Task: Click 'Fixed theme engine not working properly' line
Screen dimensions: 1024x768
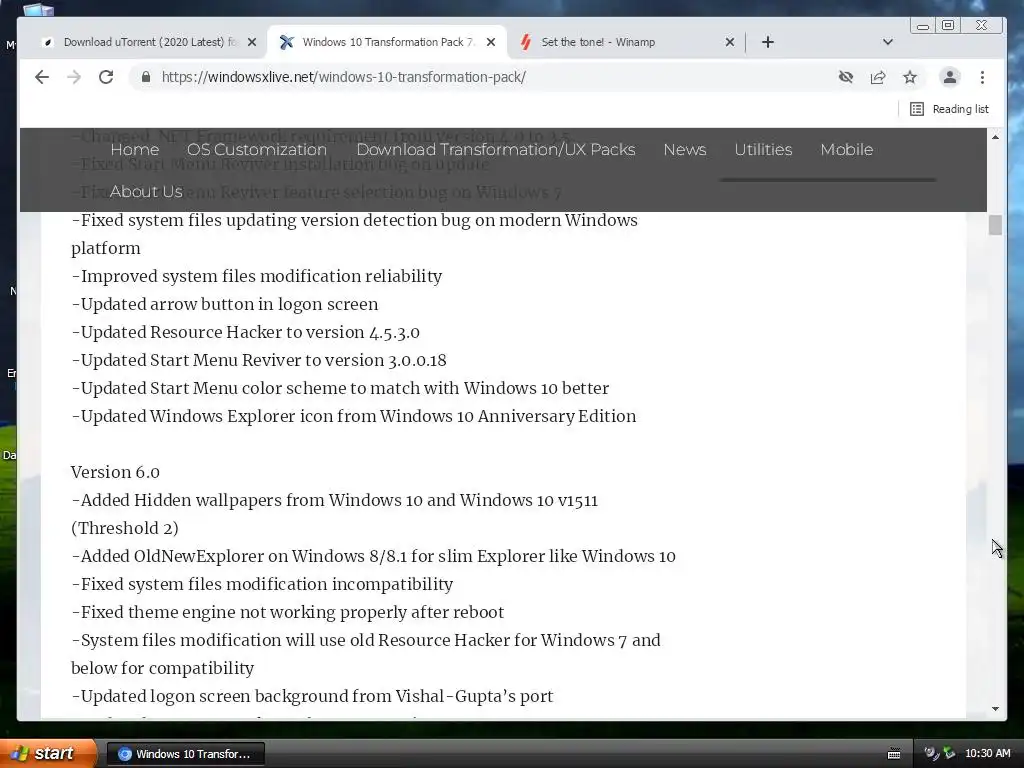Action: click(x=287, y=613)
